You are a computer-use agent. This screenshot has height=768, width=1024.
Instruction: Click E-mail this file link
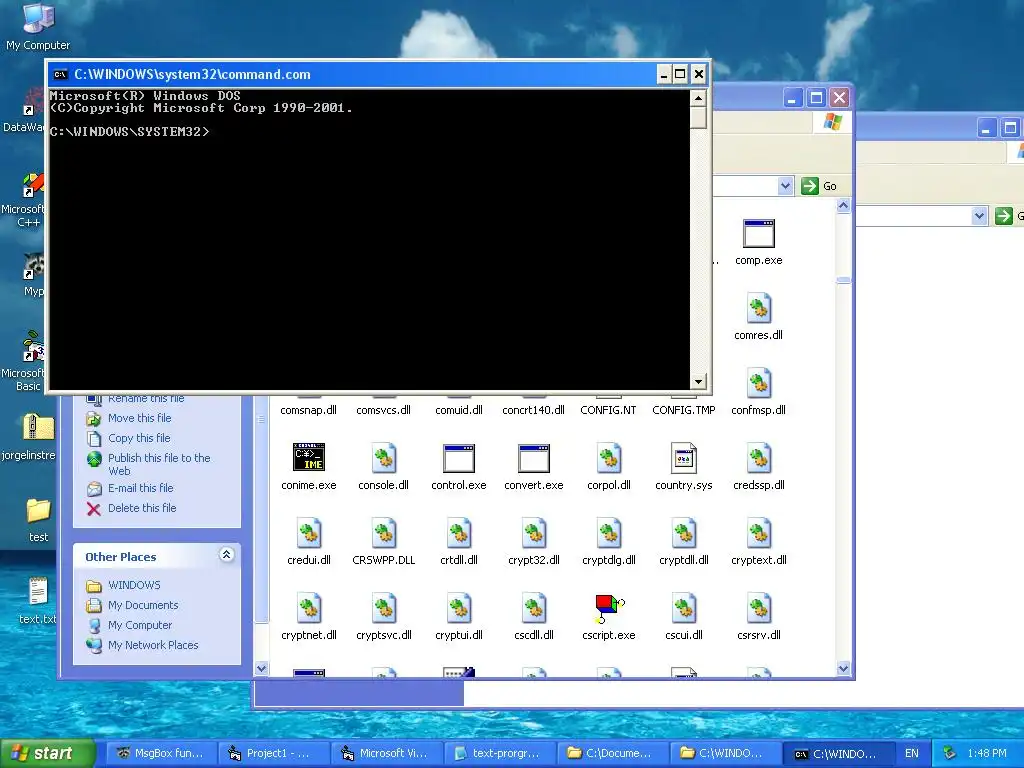(140, 488)
